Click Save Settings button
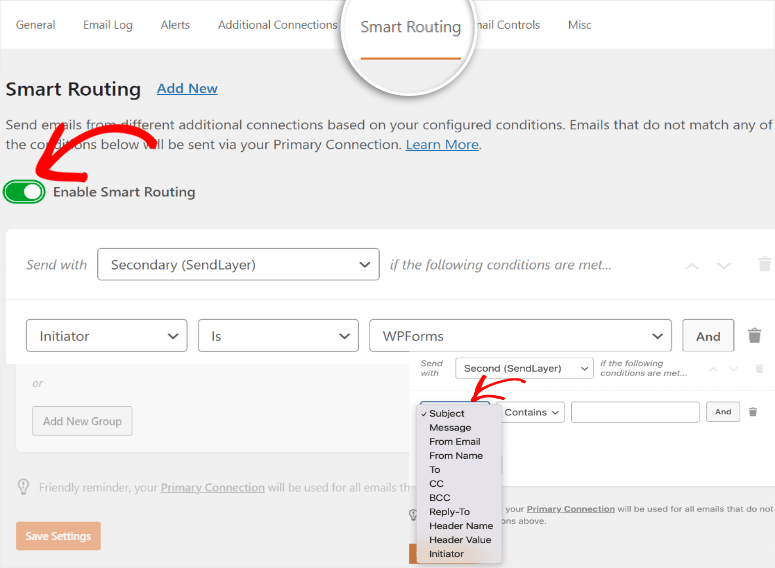 click(x=58, y=536)
